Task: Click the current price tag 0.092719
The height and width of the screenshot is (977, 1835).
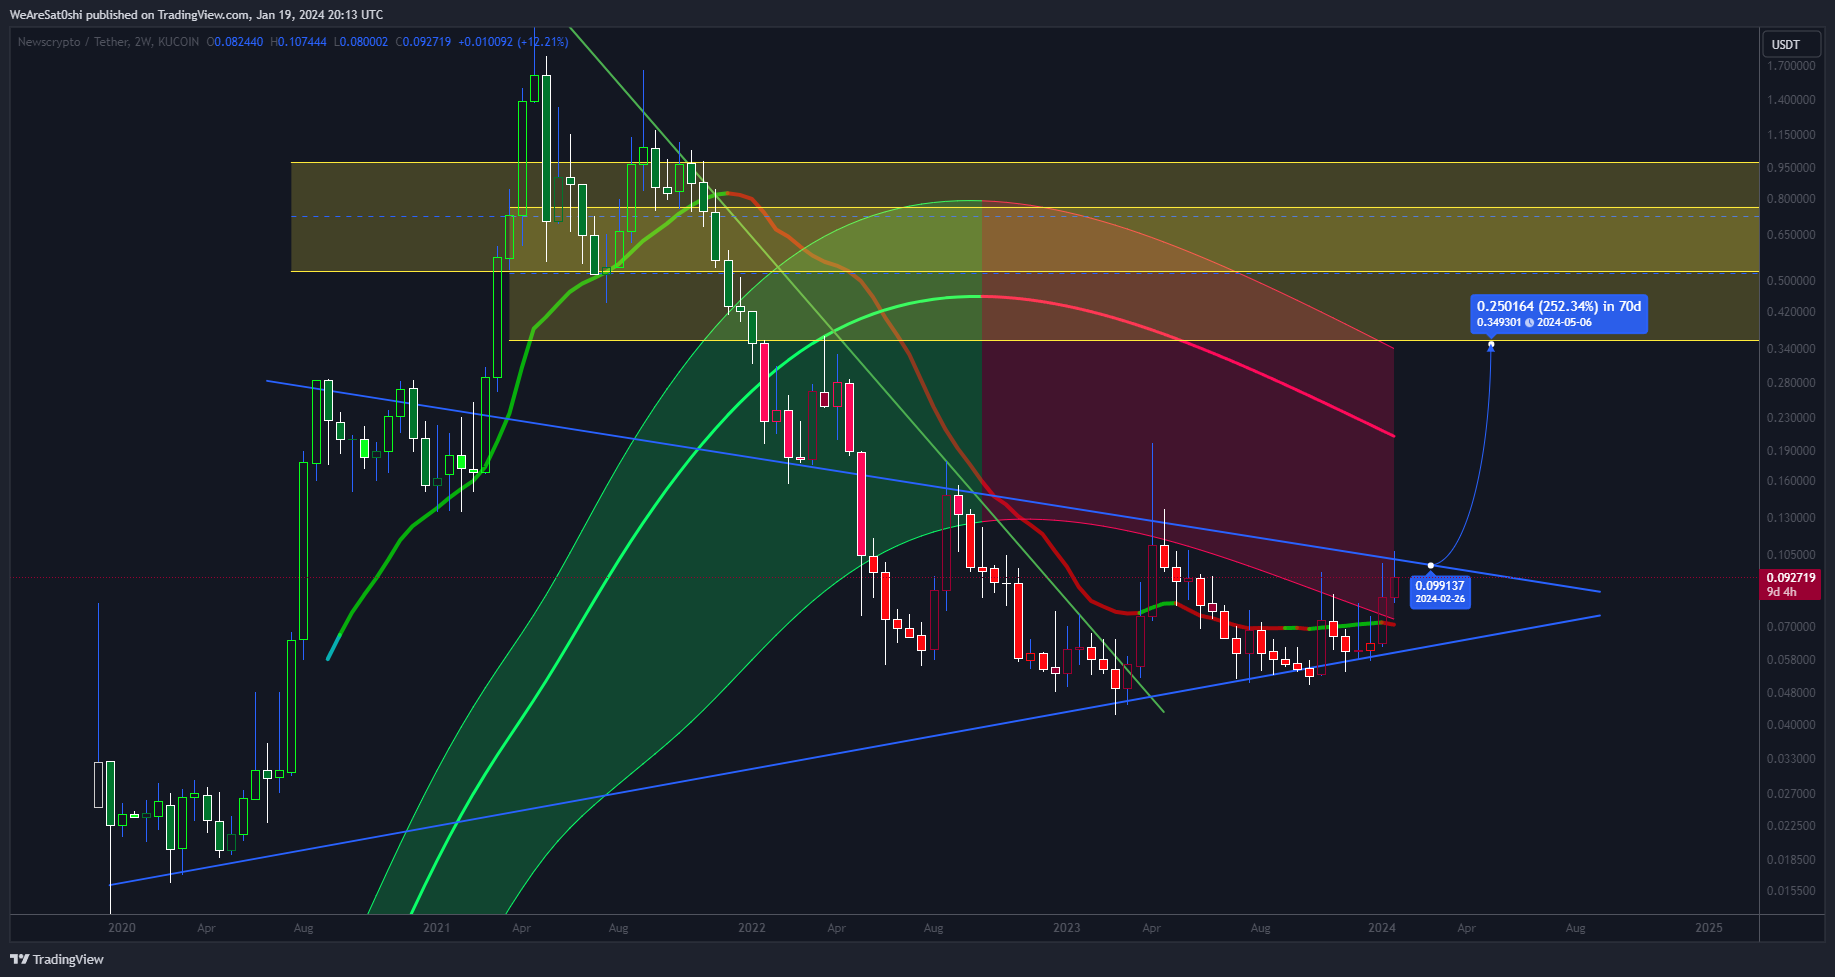Action: 1791,578
